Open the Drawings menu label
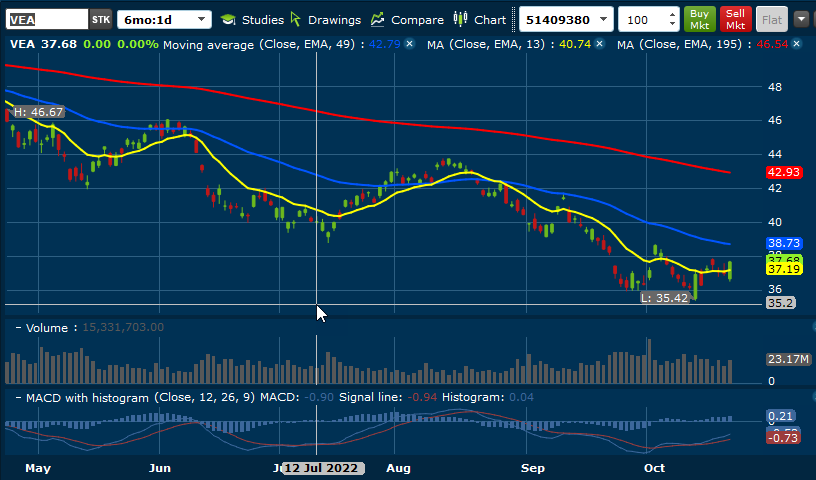The width and height of the screenshot is (816, 480). click(x=334, y=20)
